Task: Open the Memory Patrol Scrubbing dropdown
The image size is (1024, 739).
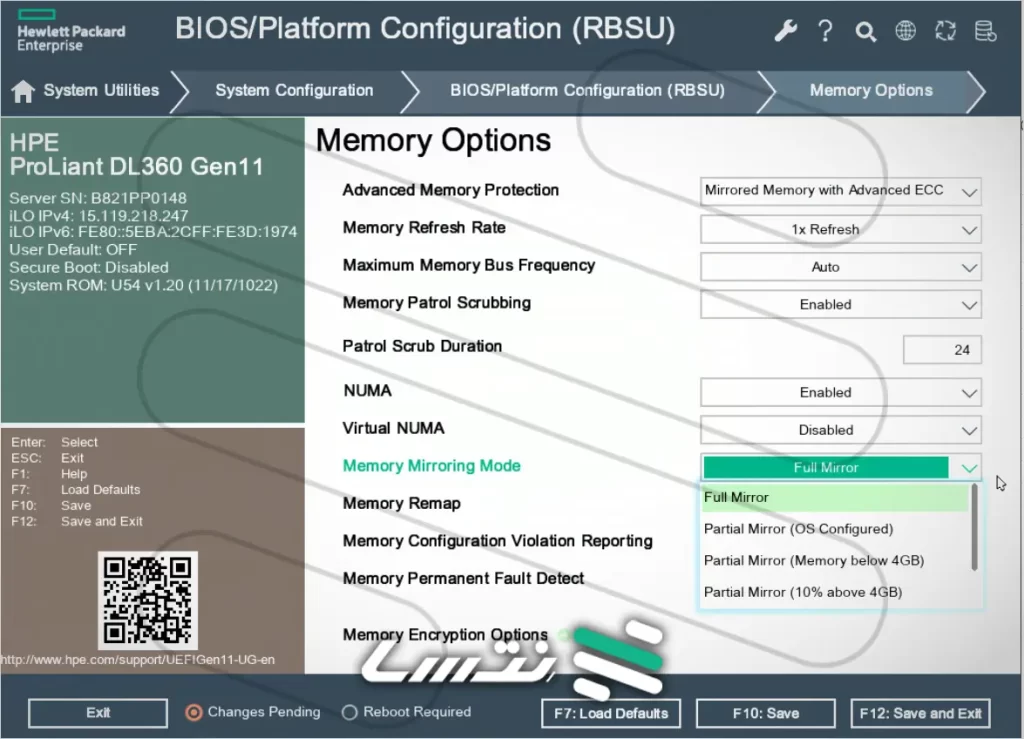Action: pyautogui.click(x=840, y=305)
